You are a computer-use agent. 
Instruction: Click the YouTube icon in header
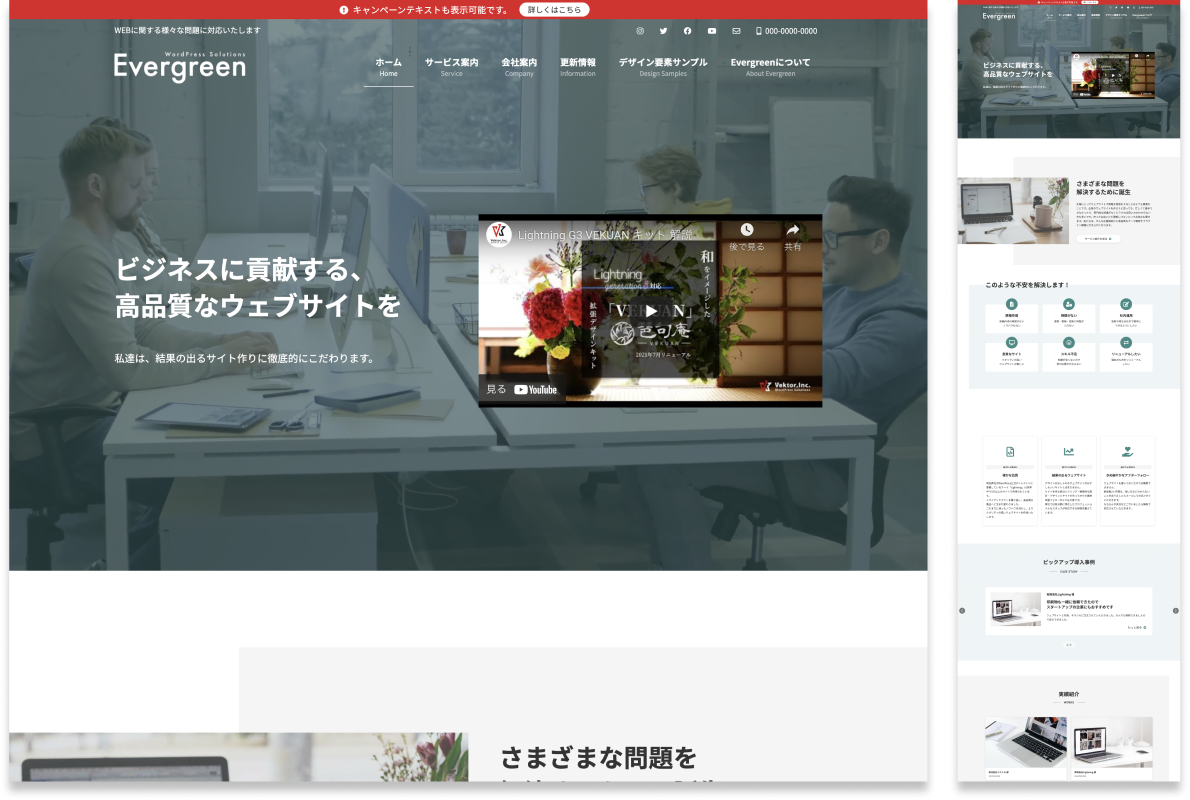(x=712, y=31)
